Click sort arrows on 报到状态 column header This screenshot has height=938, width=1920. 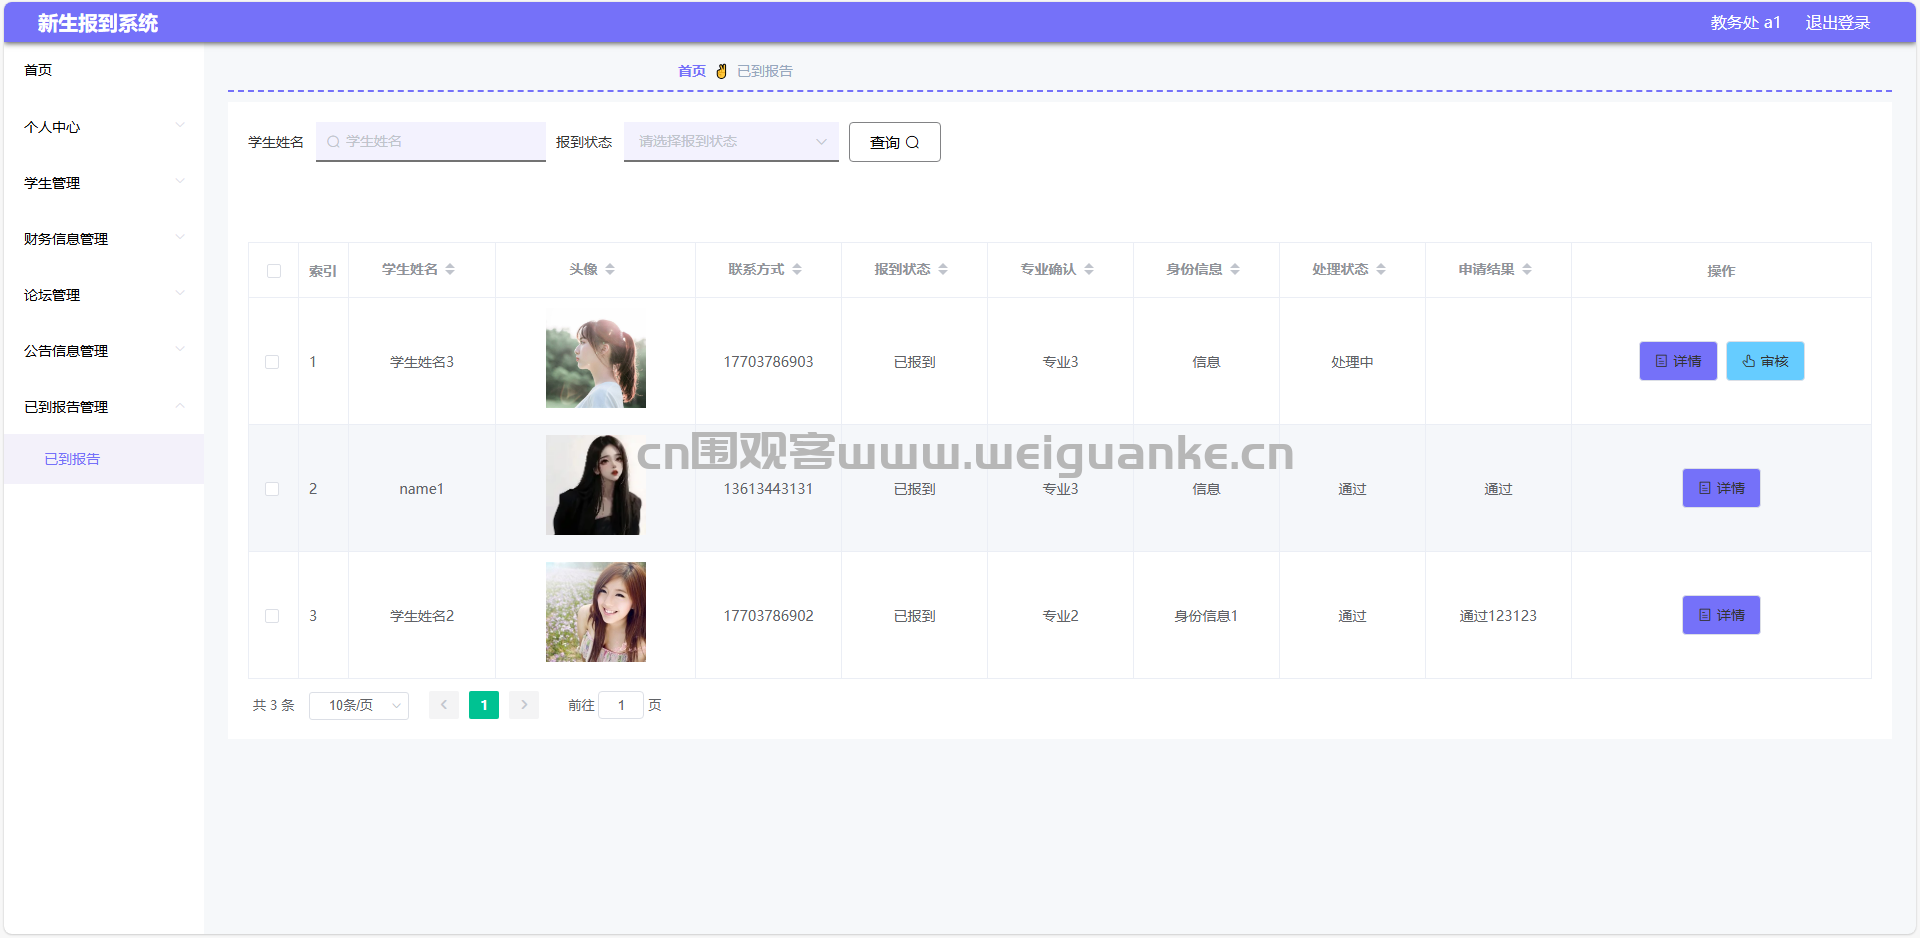click(943, 270)
